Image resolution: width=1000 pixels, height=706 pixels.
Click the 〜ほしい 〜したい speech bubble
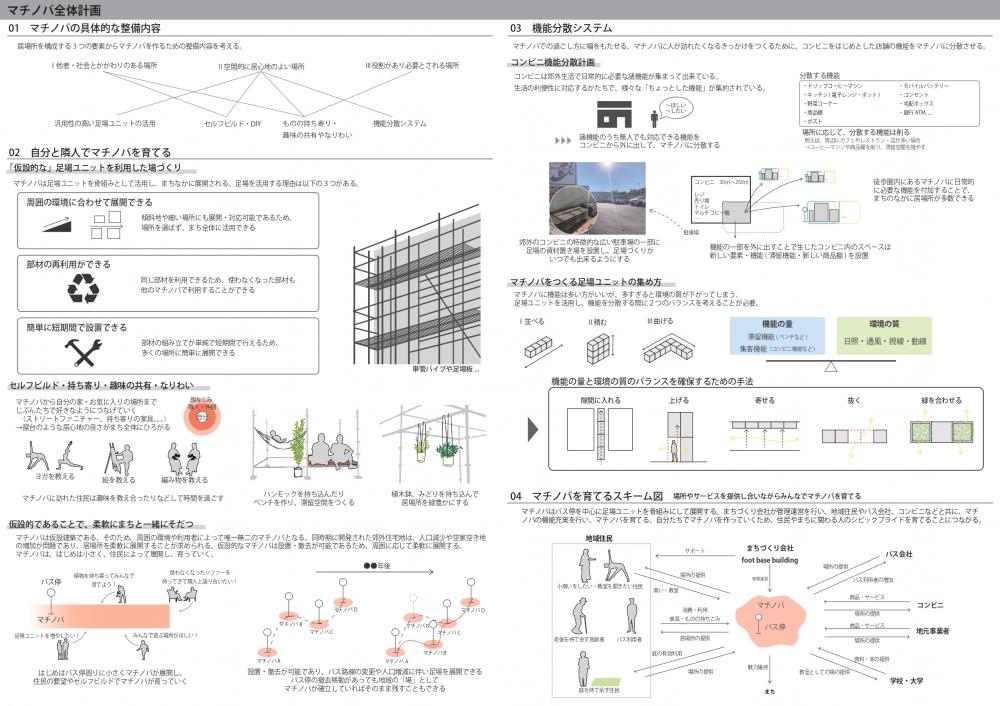(x=676, y=108)
